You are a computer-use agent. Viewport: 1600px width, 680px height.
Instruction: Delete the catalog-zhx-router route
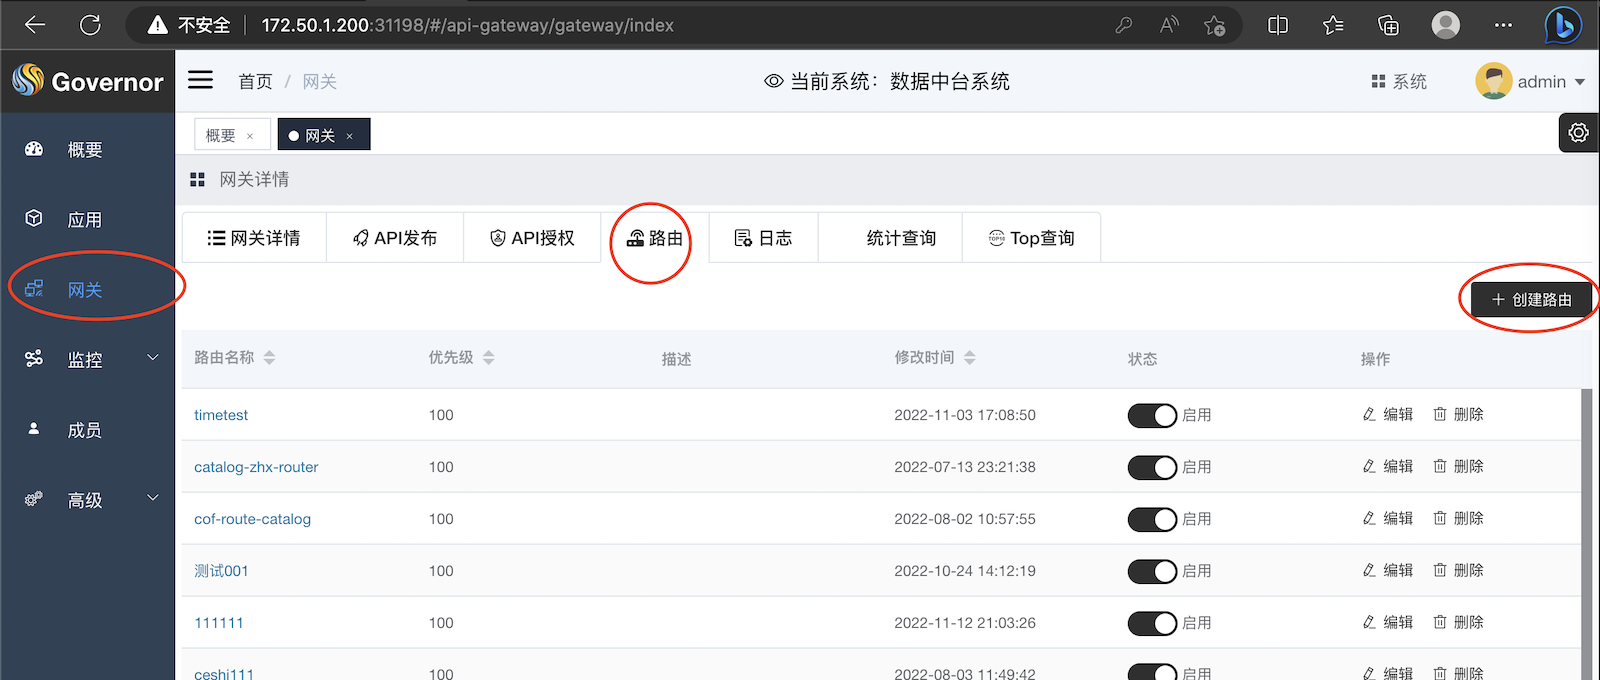click(x=1458, y=466)
